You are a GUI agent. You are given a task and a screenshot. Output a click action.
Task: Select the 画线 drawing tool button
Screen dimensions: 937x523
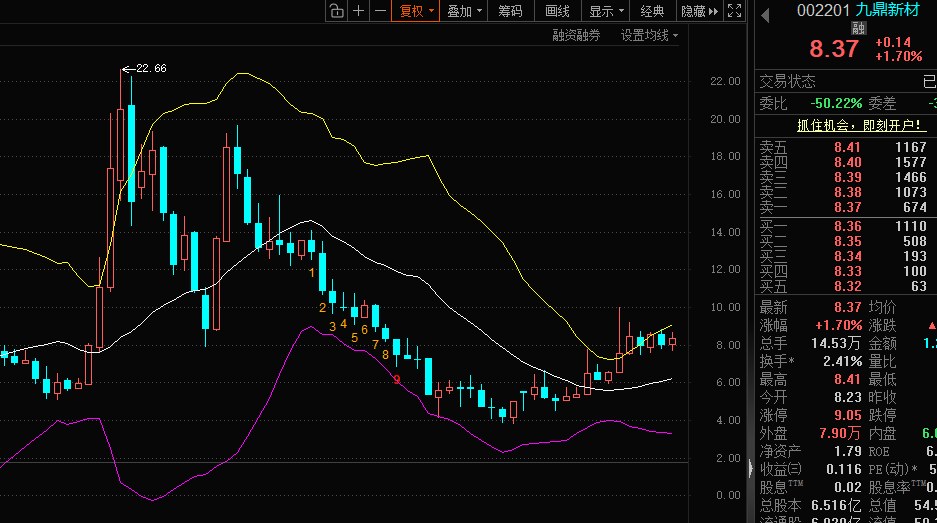[x=558, y=11]
